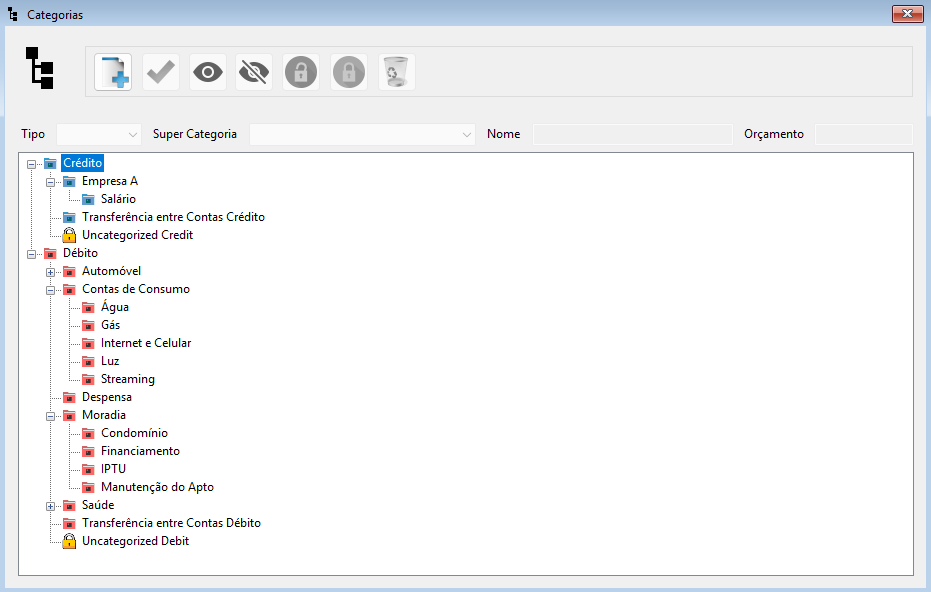931x592 pixels.
Task: Click the blue folder icon beside Salário
Action: [88, 199]
